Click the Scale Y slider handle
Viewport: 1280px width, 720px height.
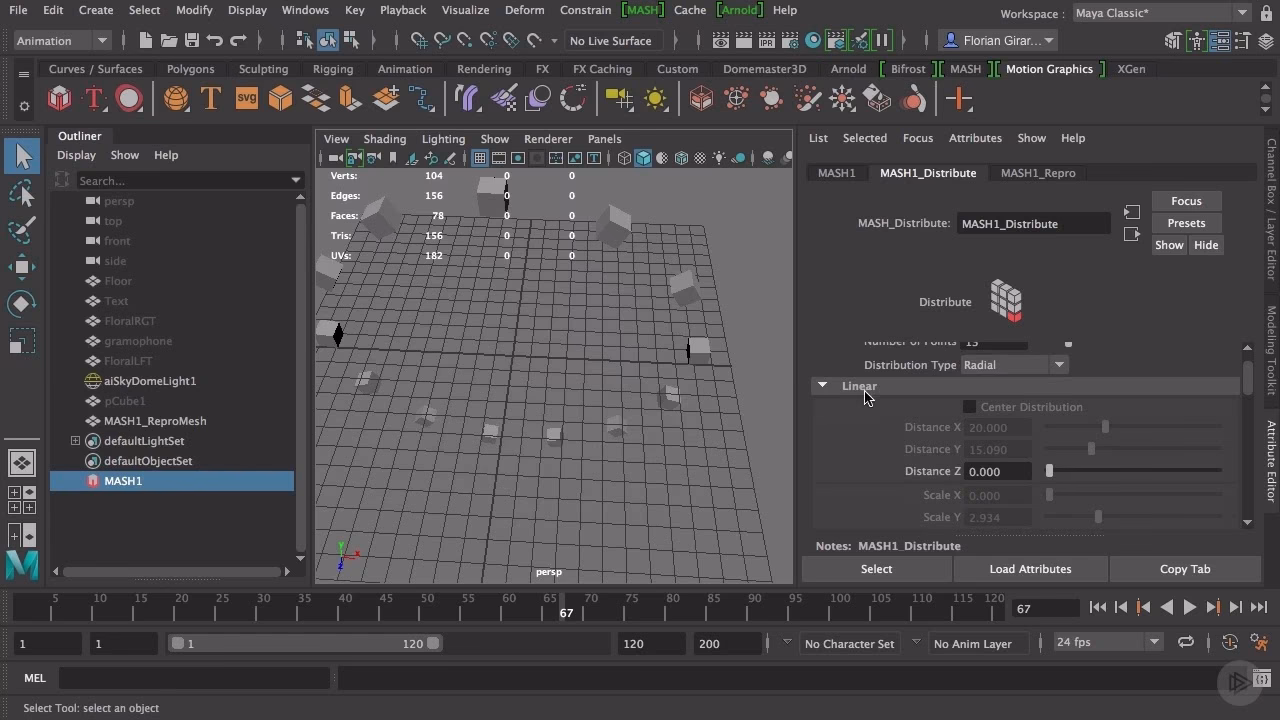click(1098, 517)
